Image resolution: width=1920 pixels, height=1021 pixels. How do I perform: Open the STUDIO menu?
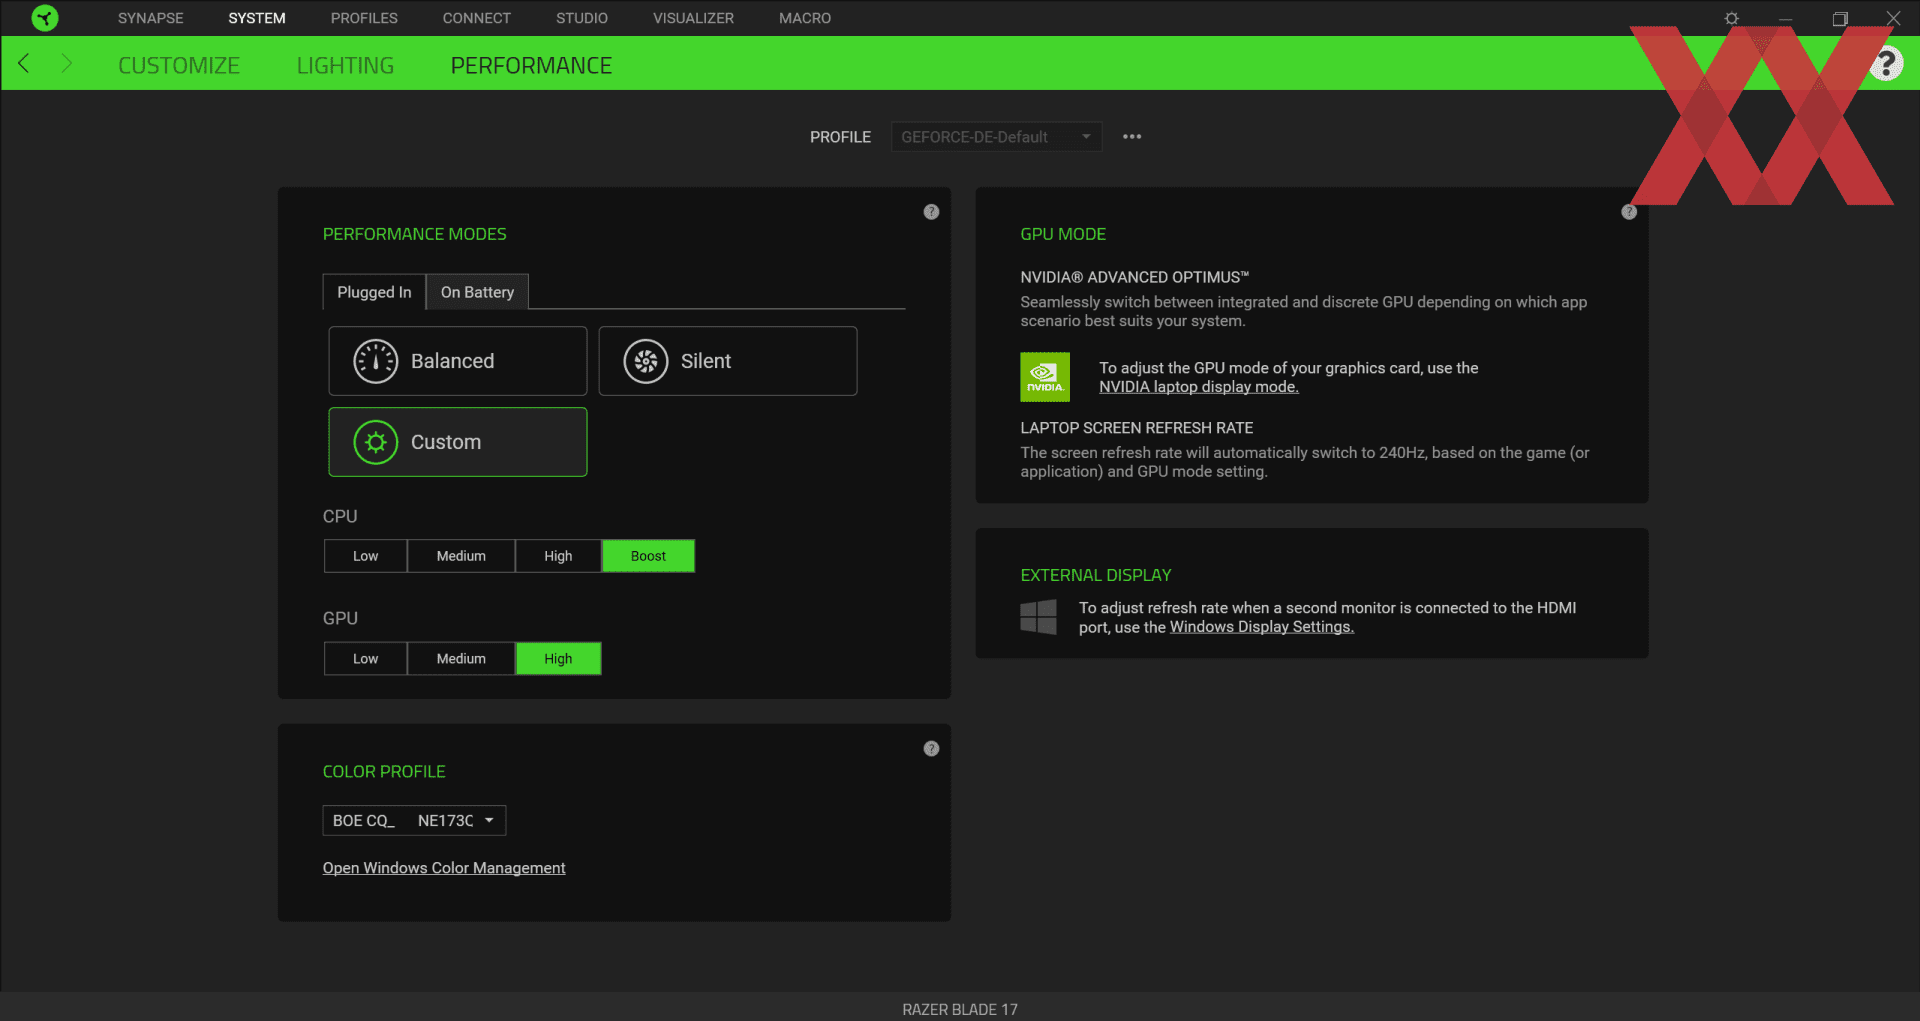[x=582, y=18]
